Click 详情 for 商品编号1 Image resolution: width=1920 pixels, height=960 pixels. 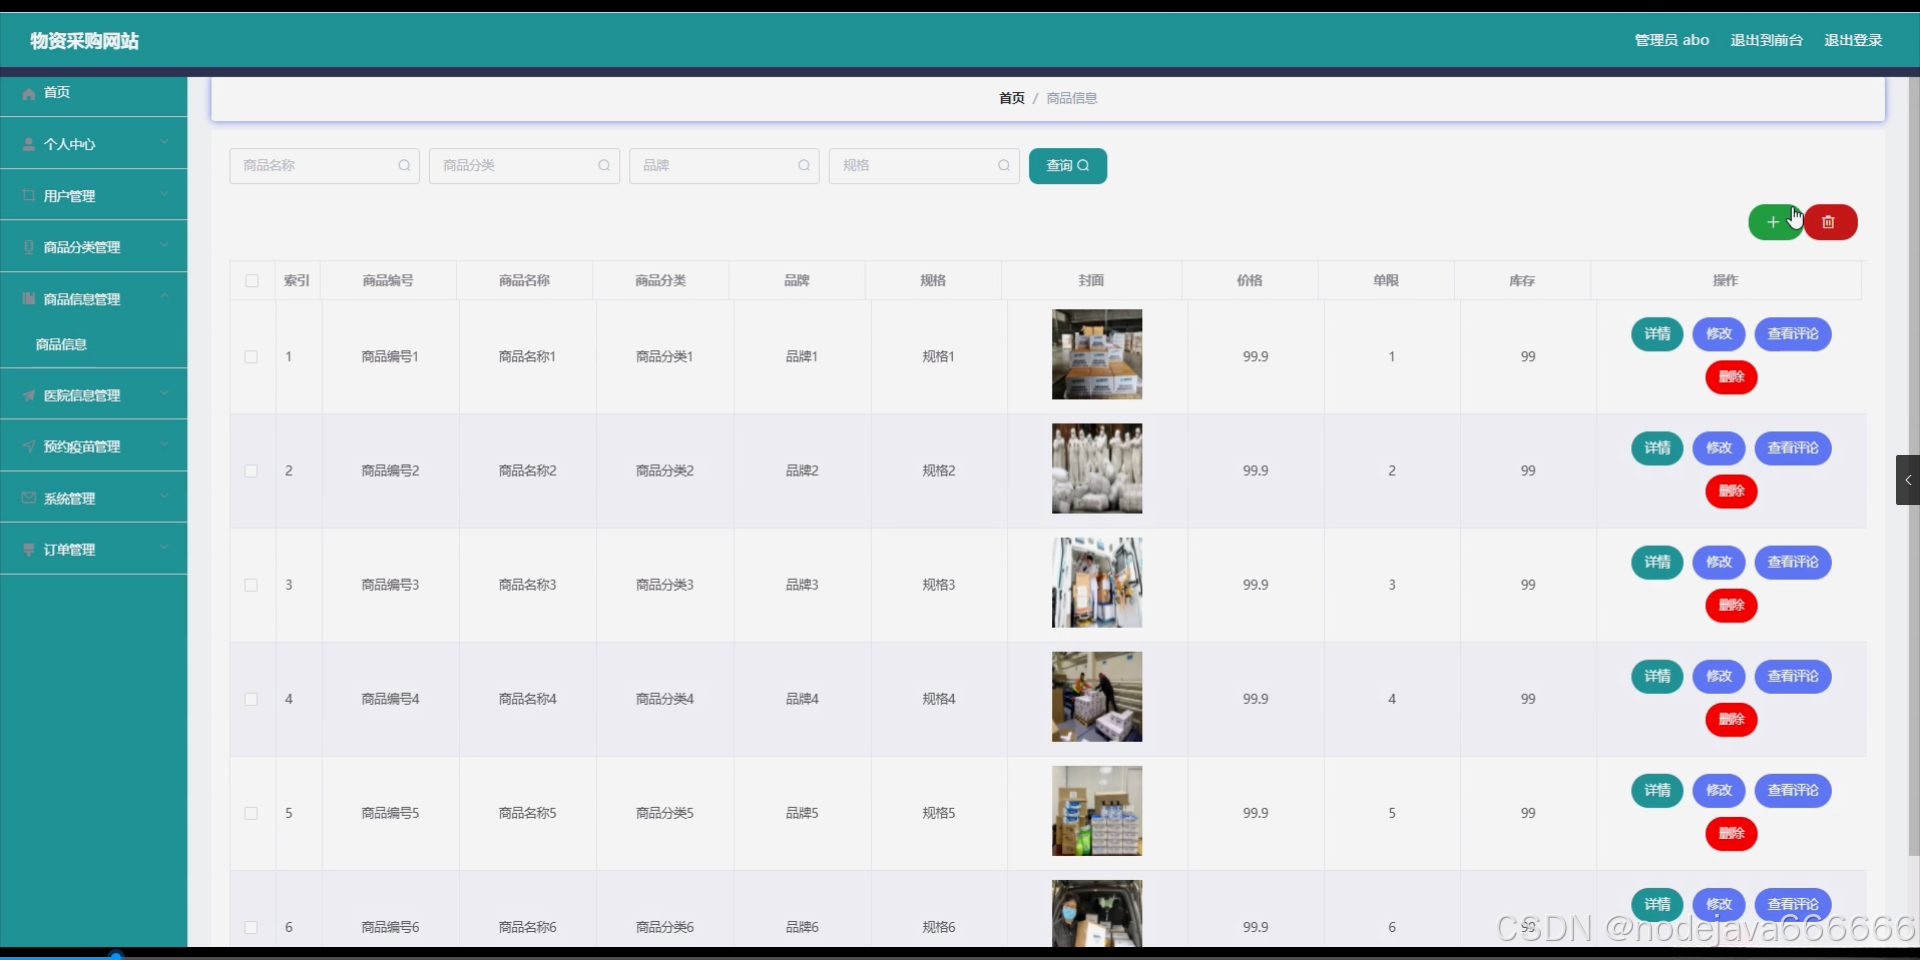(x=1657, y=334)
